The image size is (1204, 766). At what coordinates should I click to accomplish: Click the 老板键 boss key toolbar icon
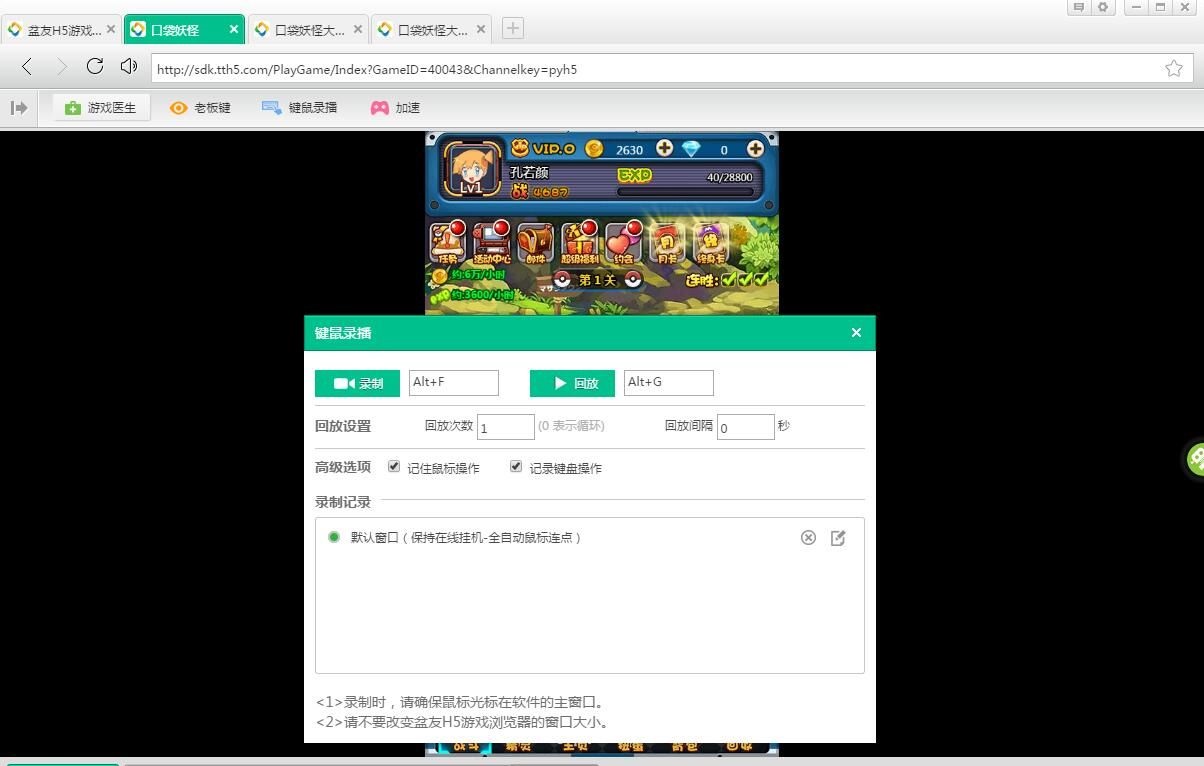pyautogui.click(x=200, y=107)
